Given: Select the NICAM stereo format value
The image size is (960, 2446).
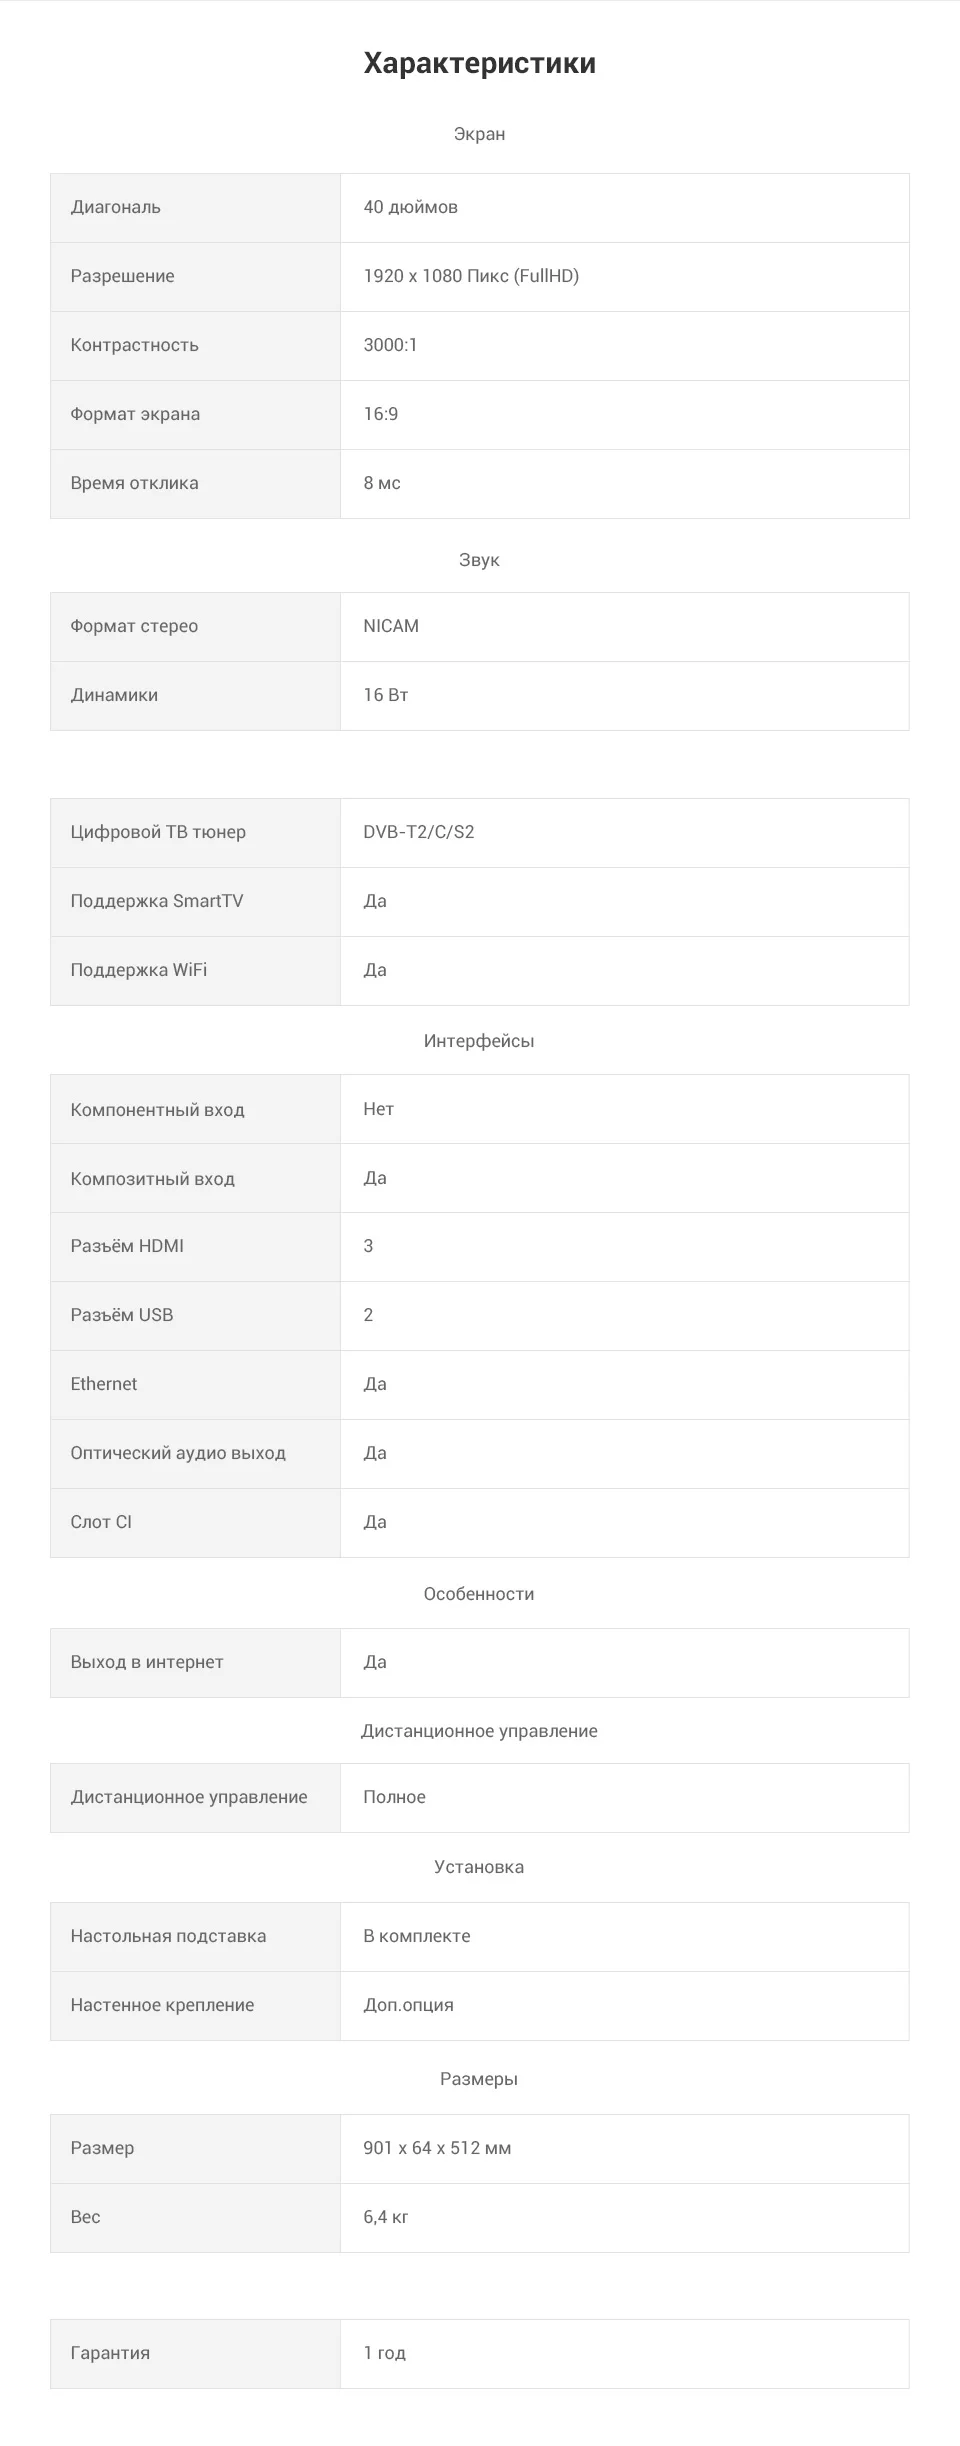Looking at the screenshot, I should click(391, 626).
